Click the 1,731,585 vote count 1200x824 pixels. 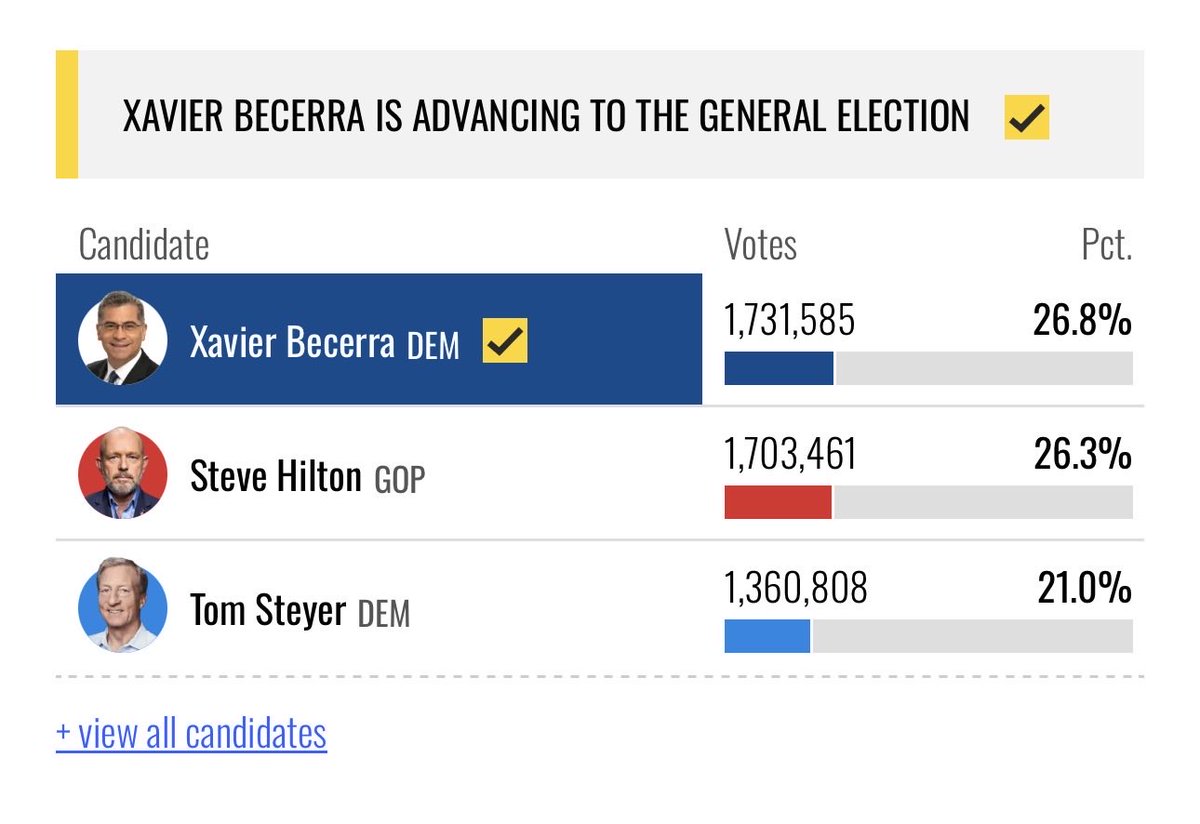click(790, 321)
